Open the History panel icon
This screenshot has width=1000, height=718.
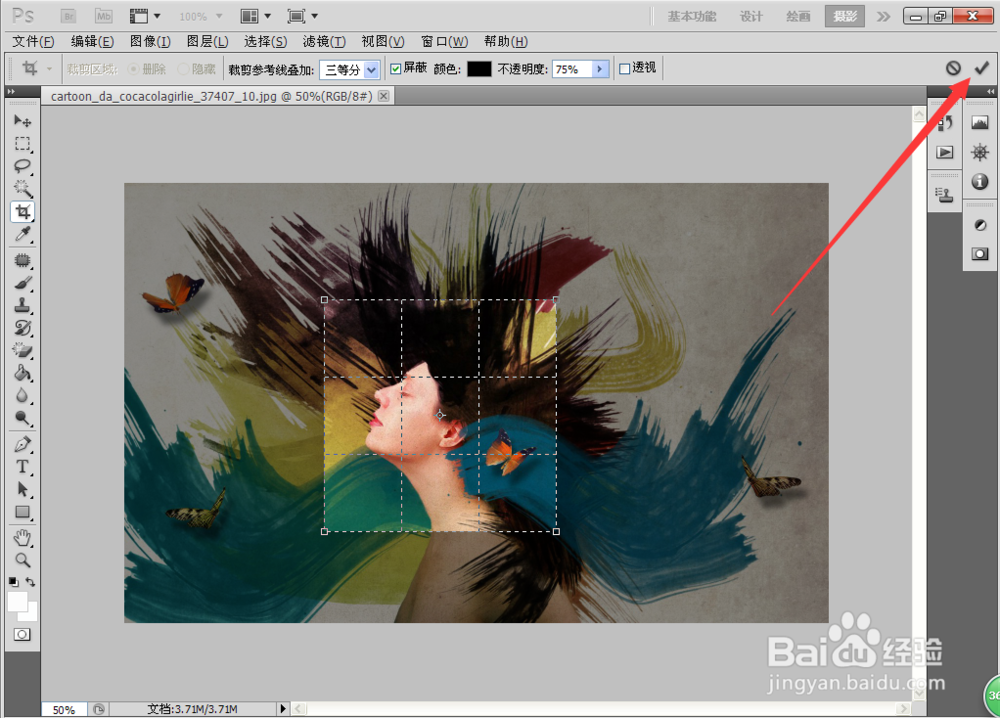(x=945, y=122)
